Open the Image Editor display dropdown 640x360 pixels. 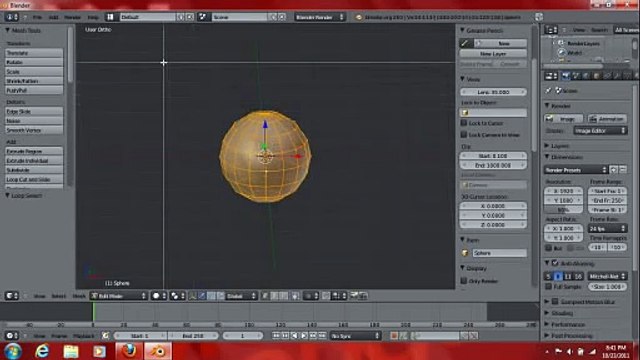click(x=600, y=131)
